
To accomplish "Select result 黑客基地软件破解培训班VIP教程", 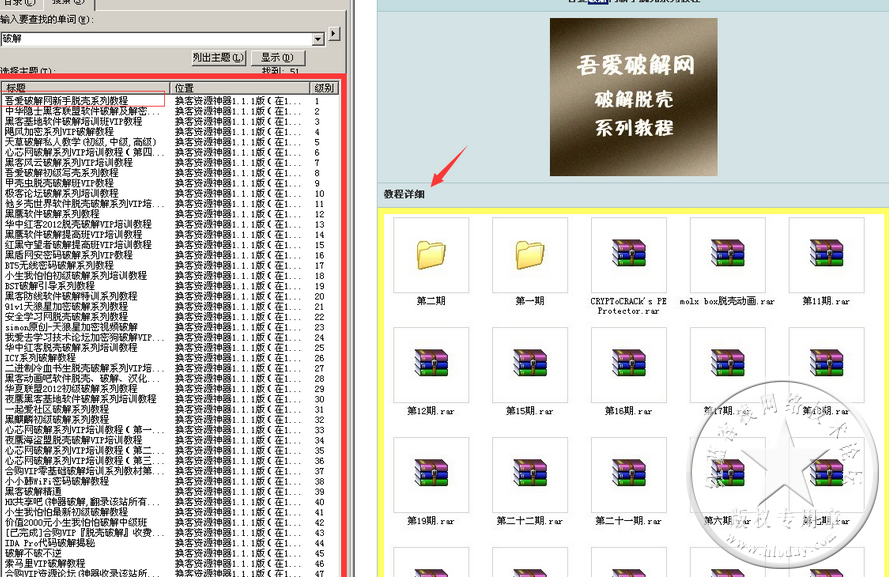I will coord(74,121).
